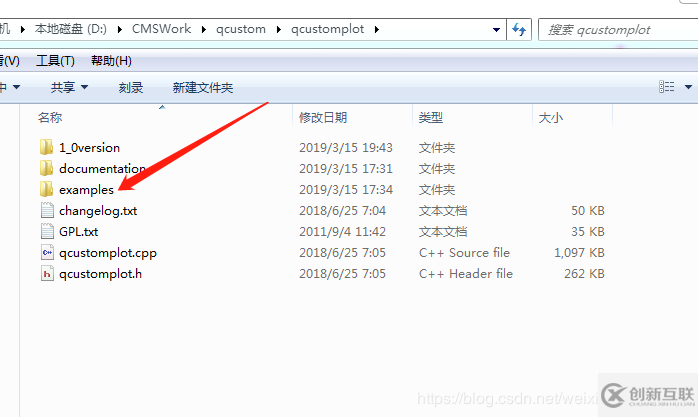The image size is (698, 417).
Task: Open the 共享 dropdown in the toolbar
Action: [x=69, y=87]
